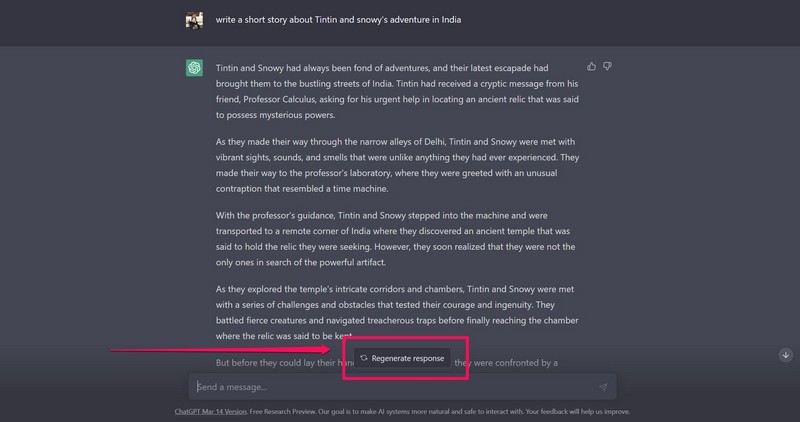Click the ChatGPT logo avatar beside the response
This screenshot has width=800, height=422.
coord(194,68)
